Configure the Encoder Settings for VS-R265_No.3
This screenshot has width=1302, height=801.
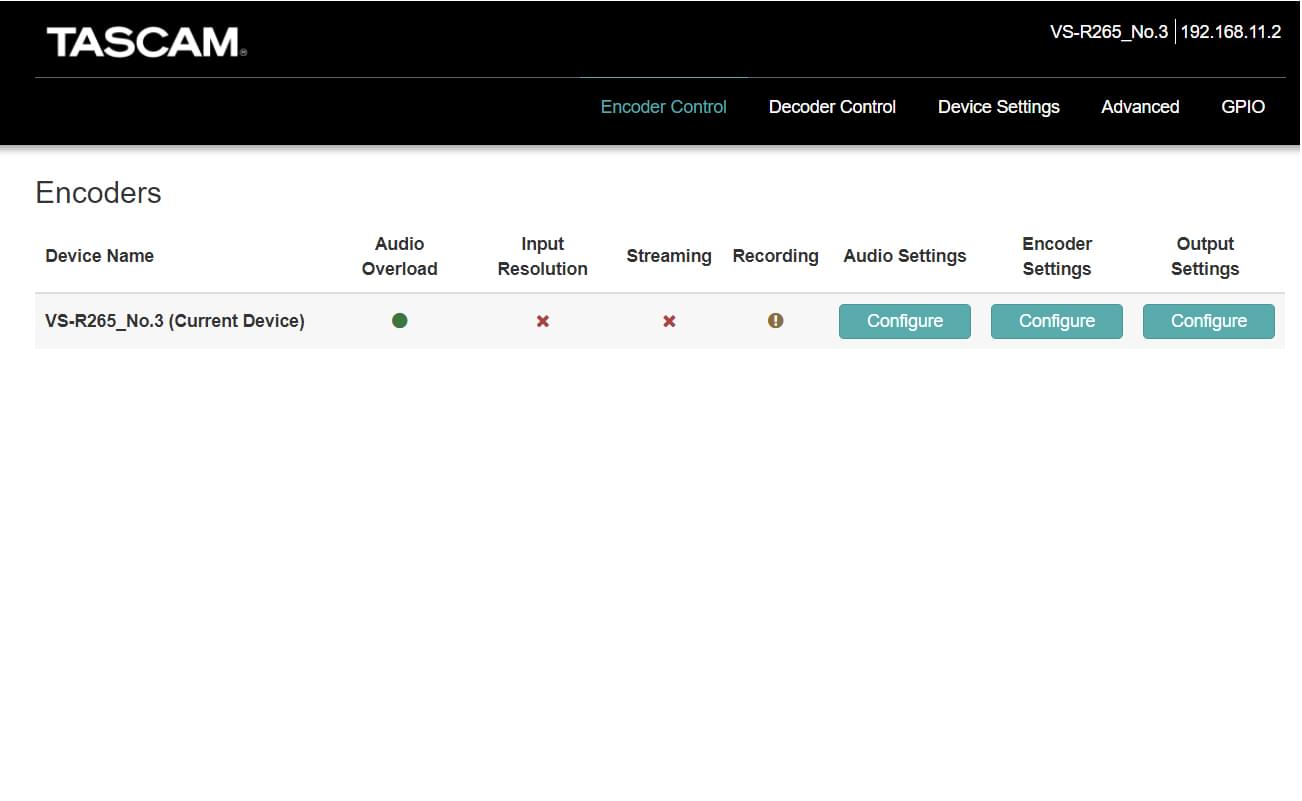[x=1057, y=321]
